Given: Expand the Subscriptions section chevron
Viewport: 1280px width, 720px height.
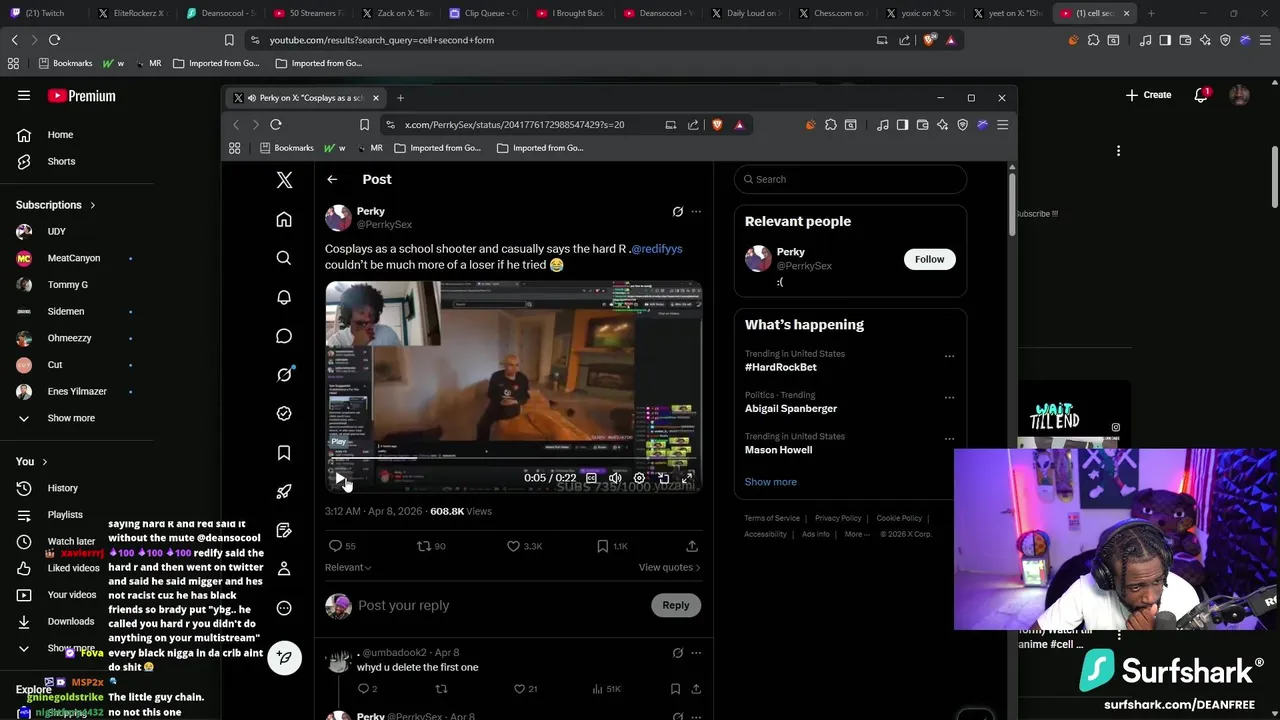Looking at the screenshot, I should click(93, 205).
